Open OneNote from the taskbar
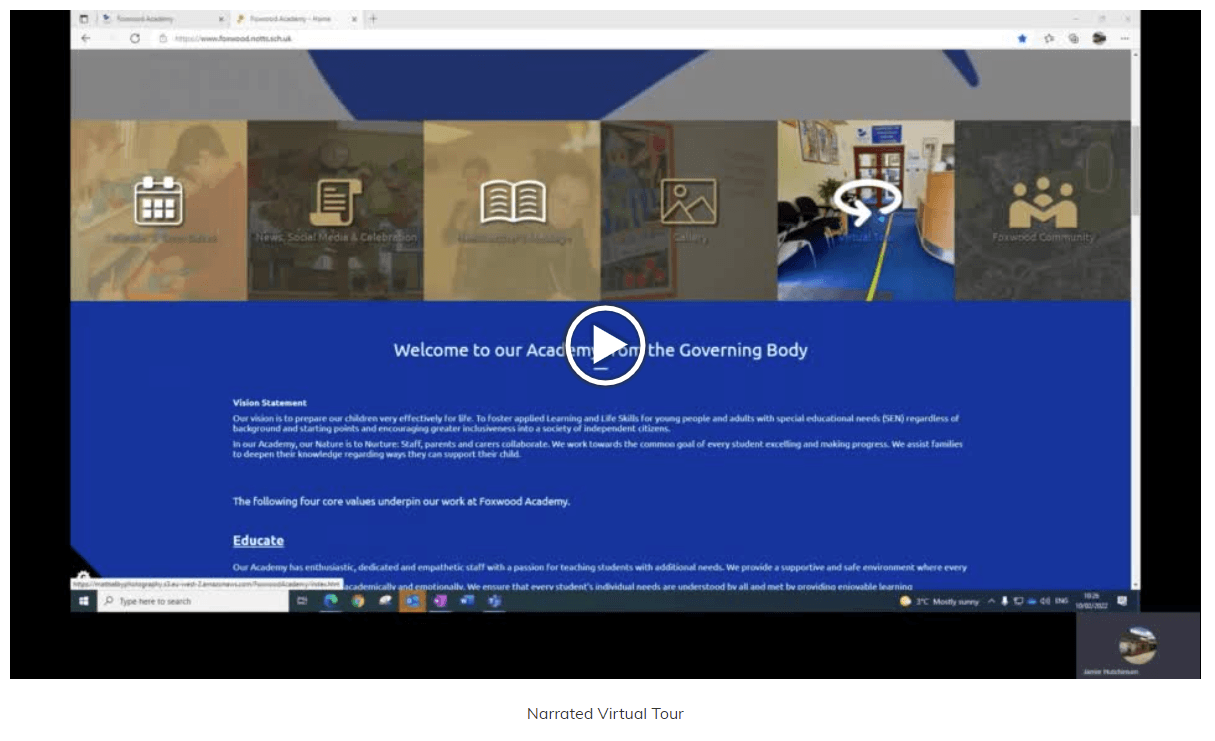Viewport: 1215px width, 741px height. tap(439, 601)
